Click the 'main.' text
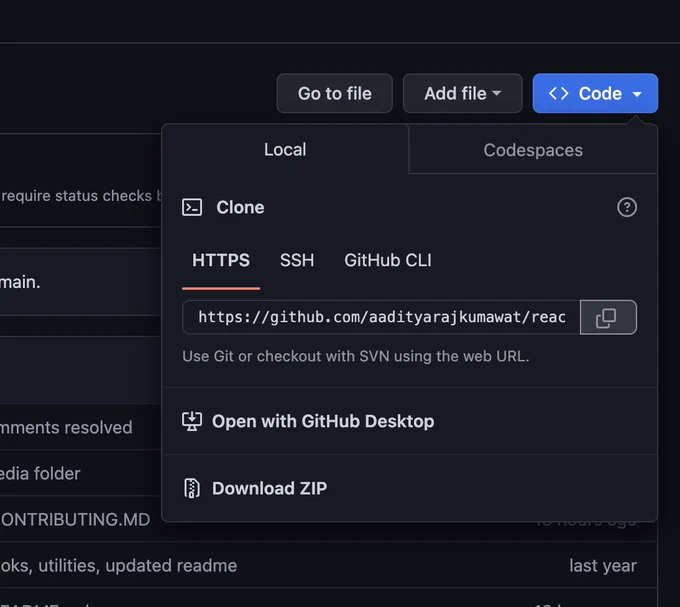Image resolution: width=680 pixels, height=607 pixels. tap(20, 282)
